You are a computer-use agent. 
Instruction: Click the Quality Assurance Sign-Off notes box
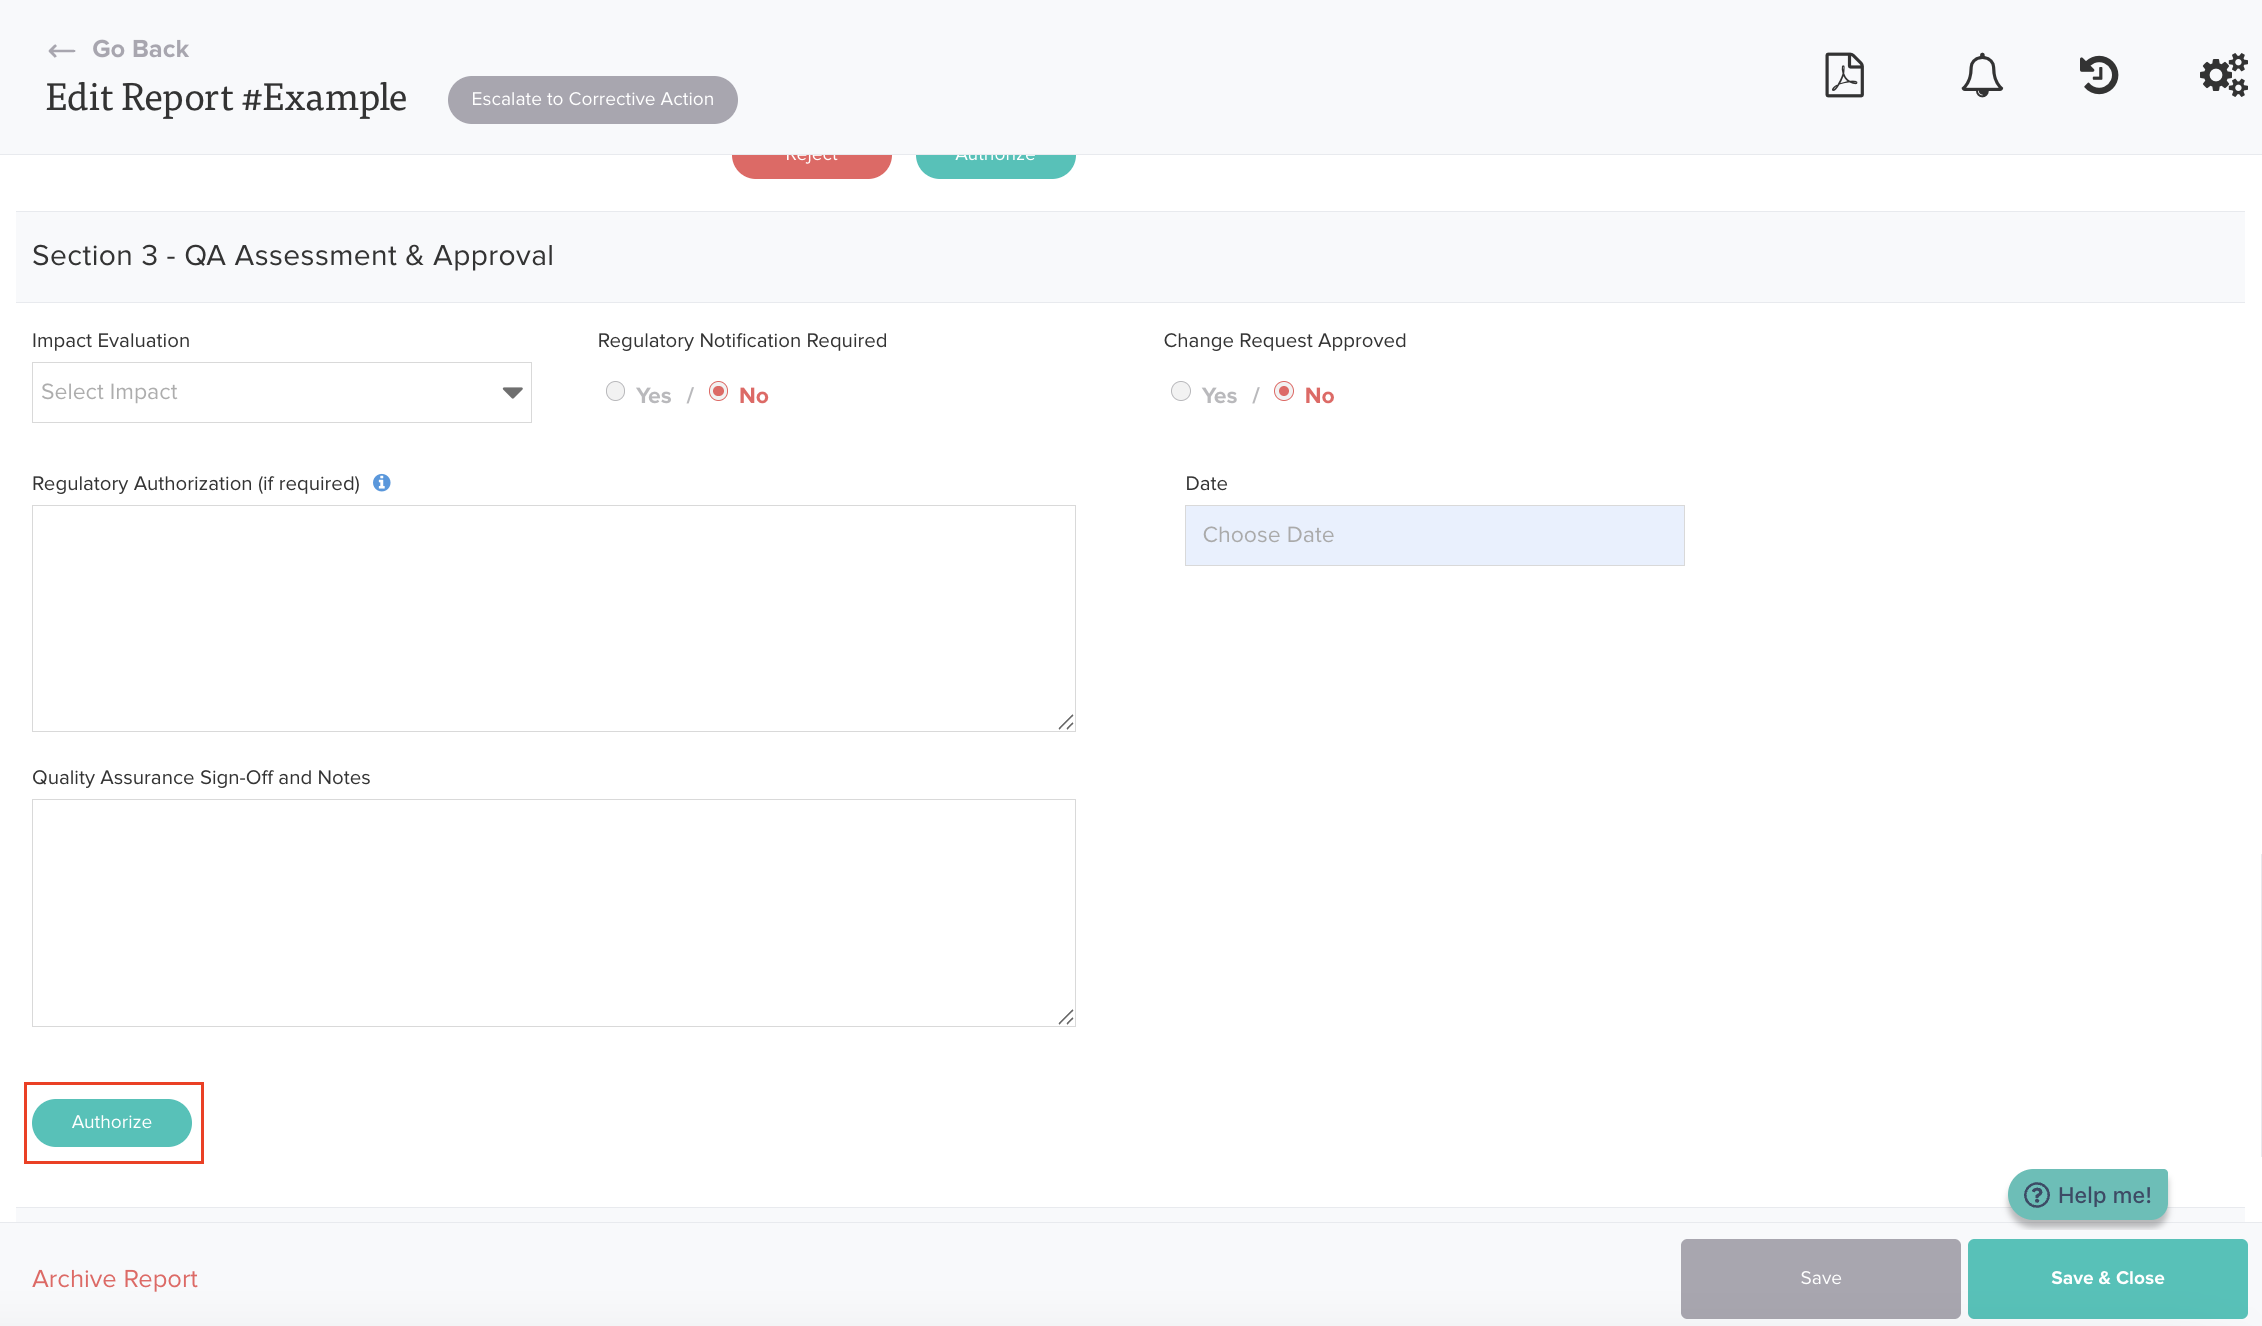553,912
